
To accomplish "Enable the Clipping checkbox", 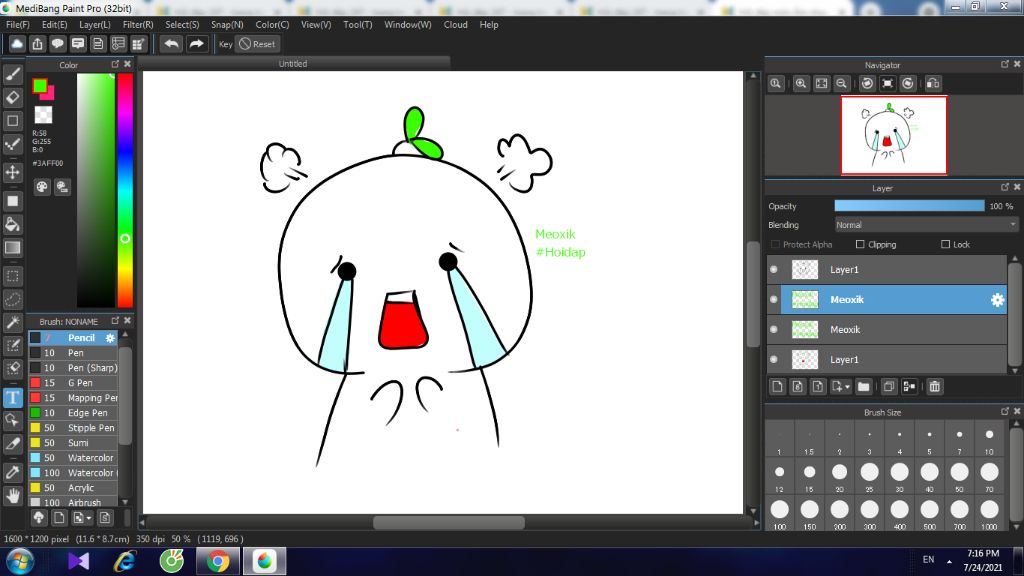I will click(860, 245).
